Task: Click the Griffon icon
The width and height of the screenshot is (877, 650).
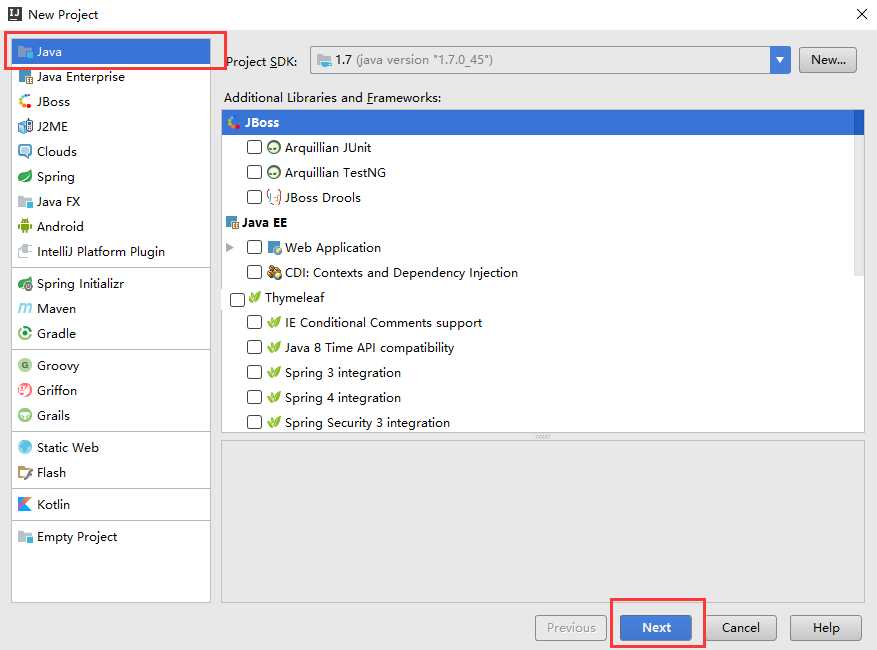Action: tap(25, 390)
